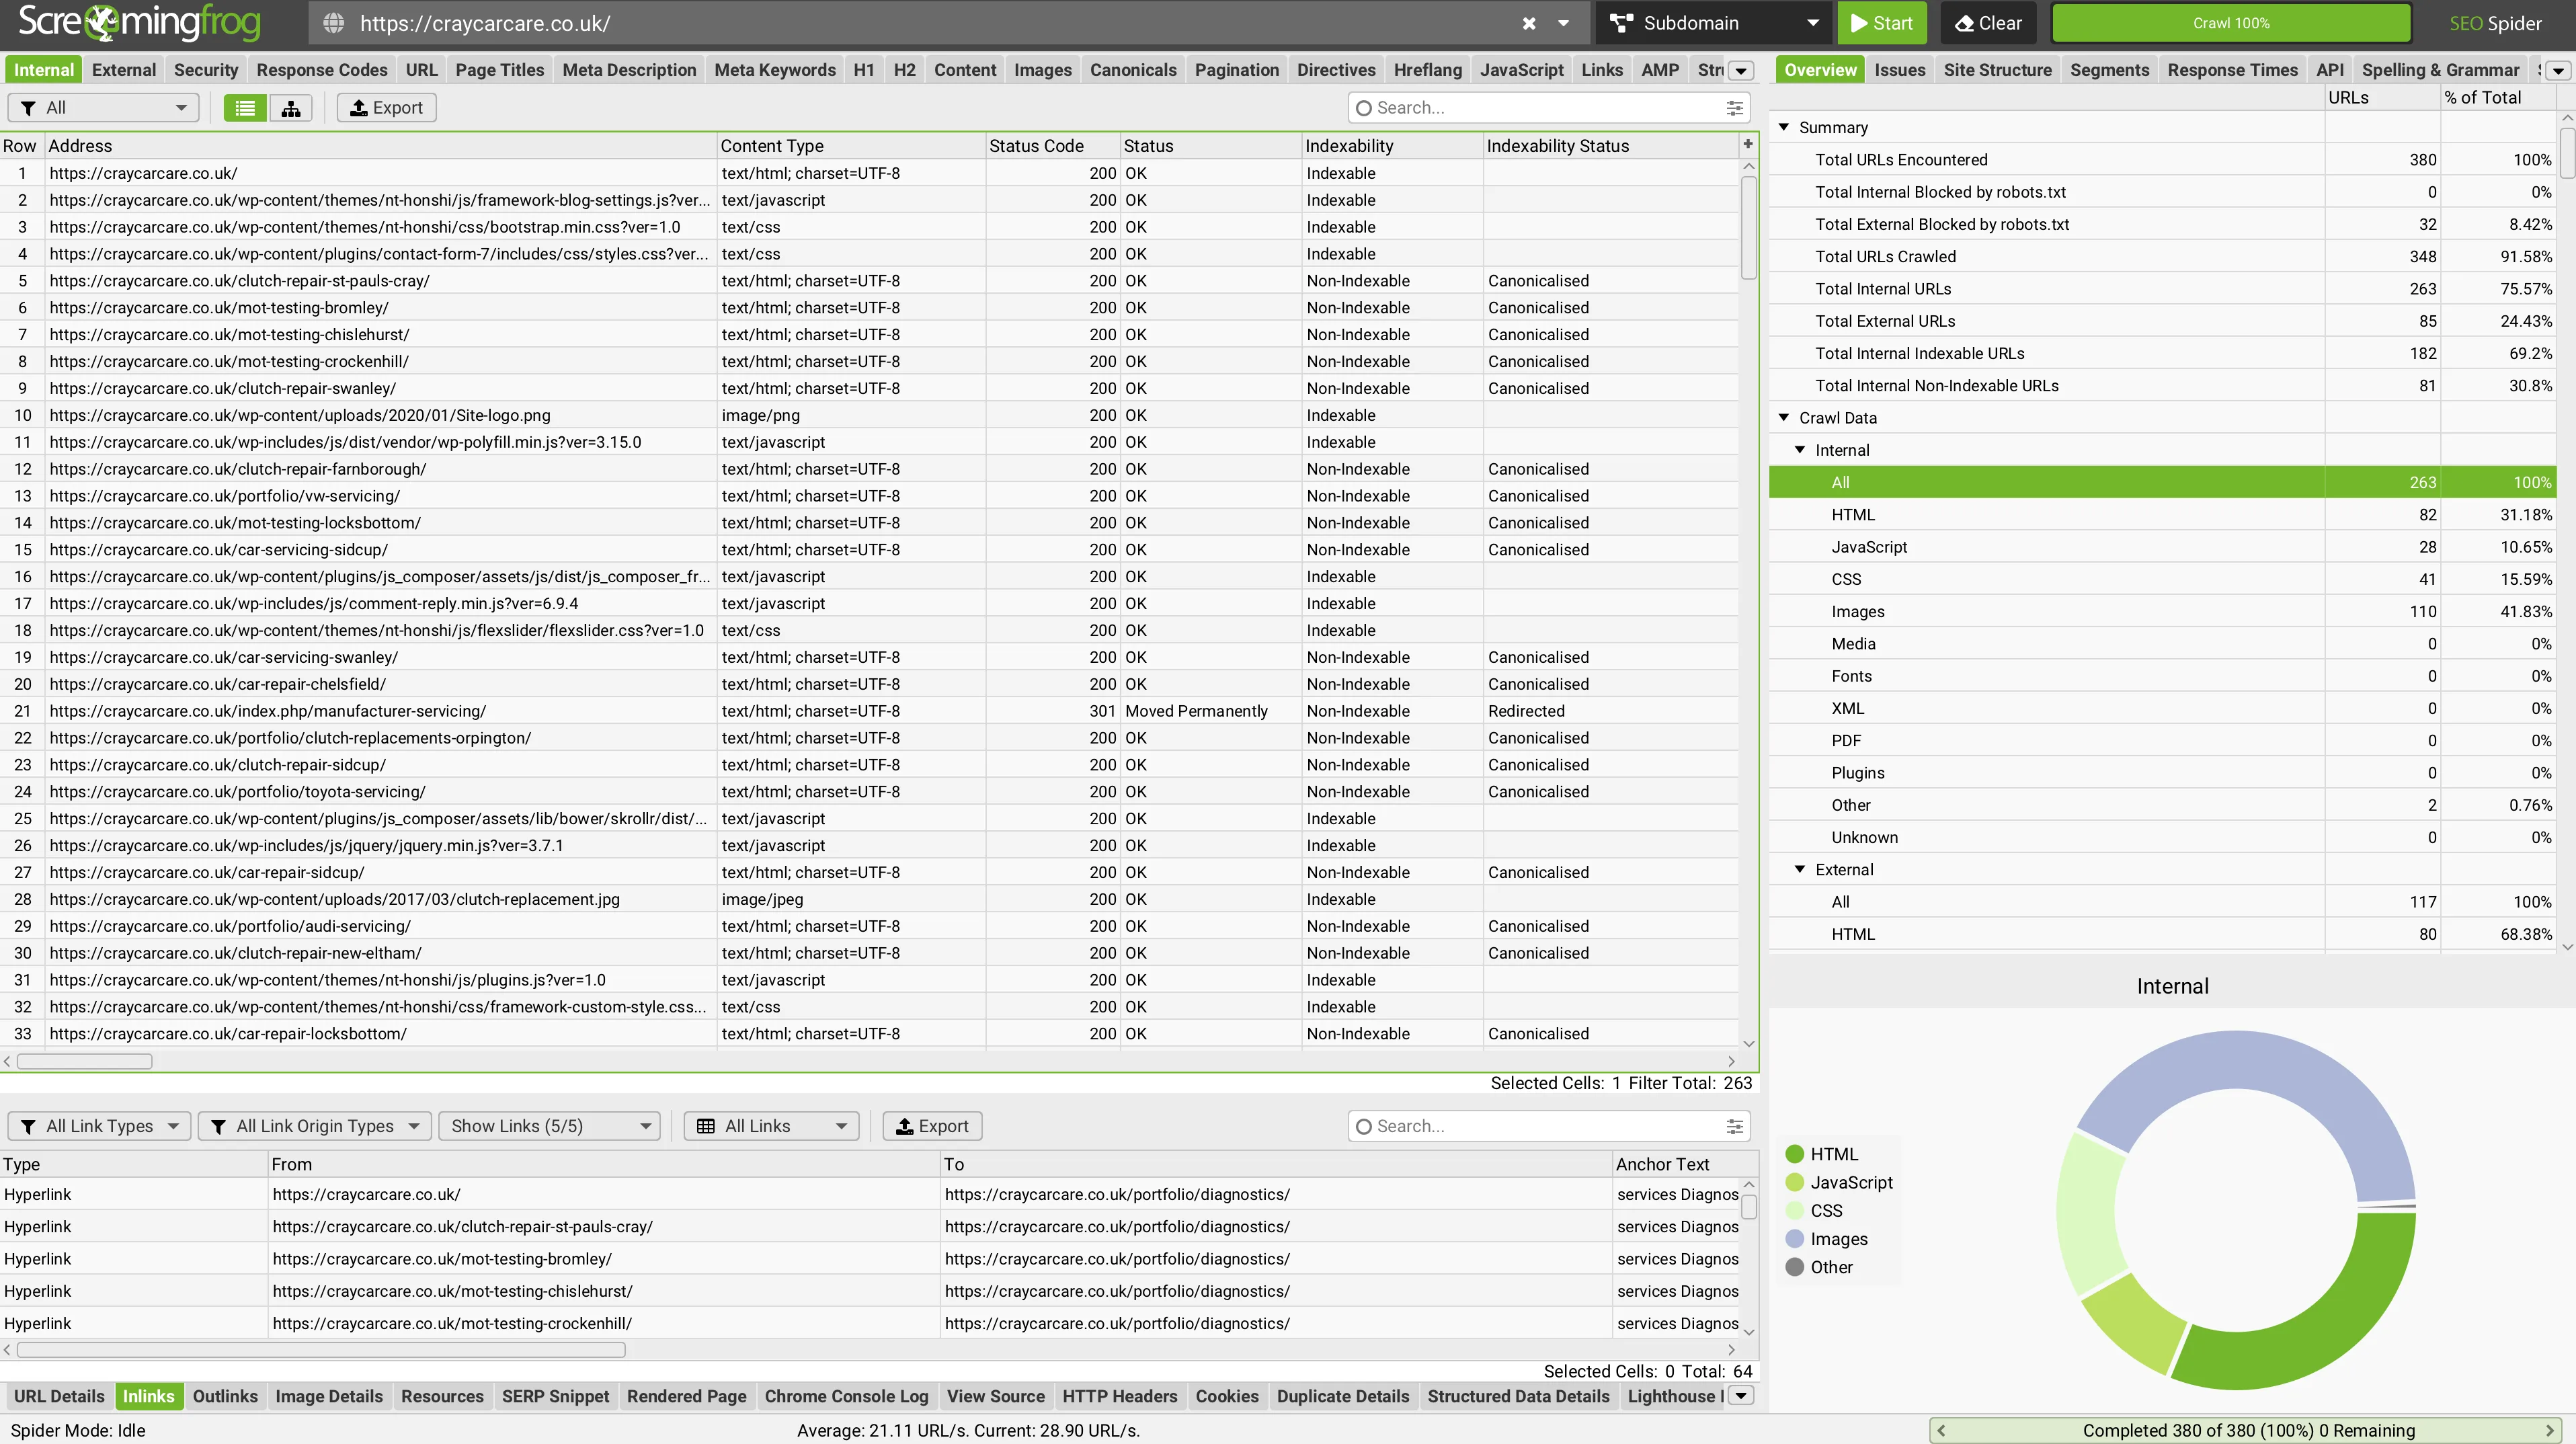Open the Issues tab in right panel
Viewport: 2576px width, 1444px height.
coord(1899,70)
